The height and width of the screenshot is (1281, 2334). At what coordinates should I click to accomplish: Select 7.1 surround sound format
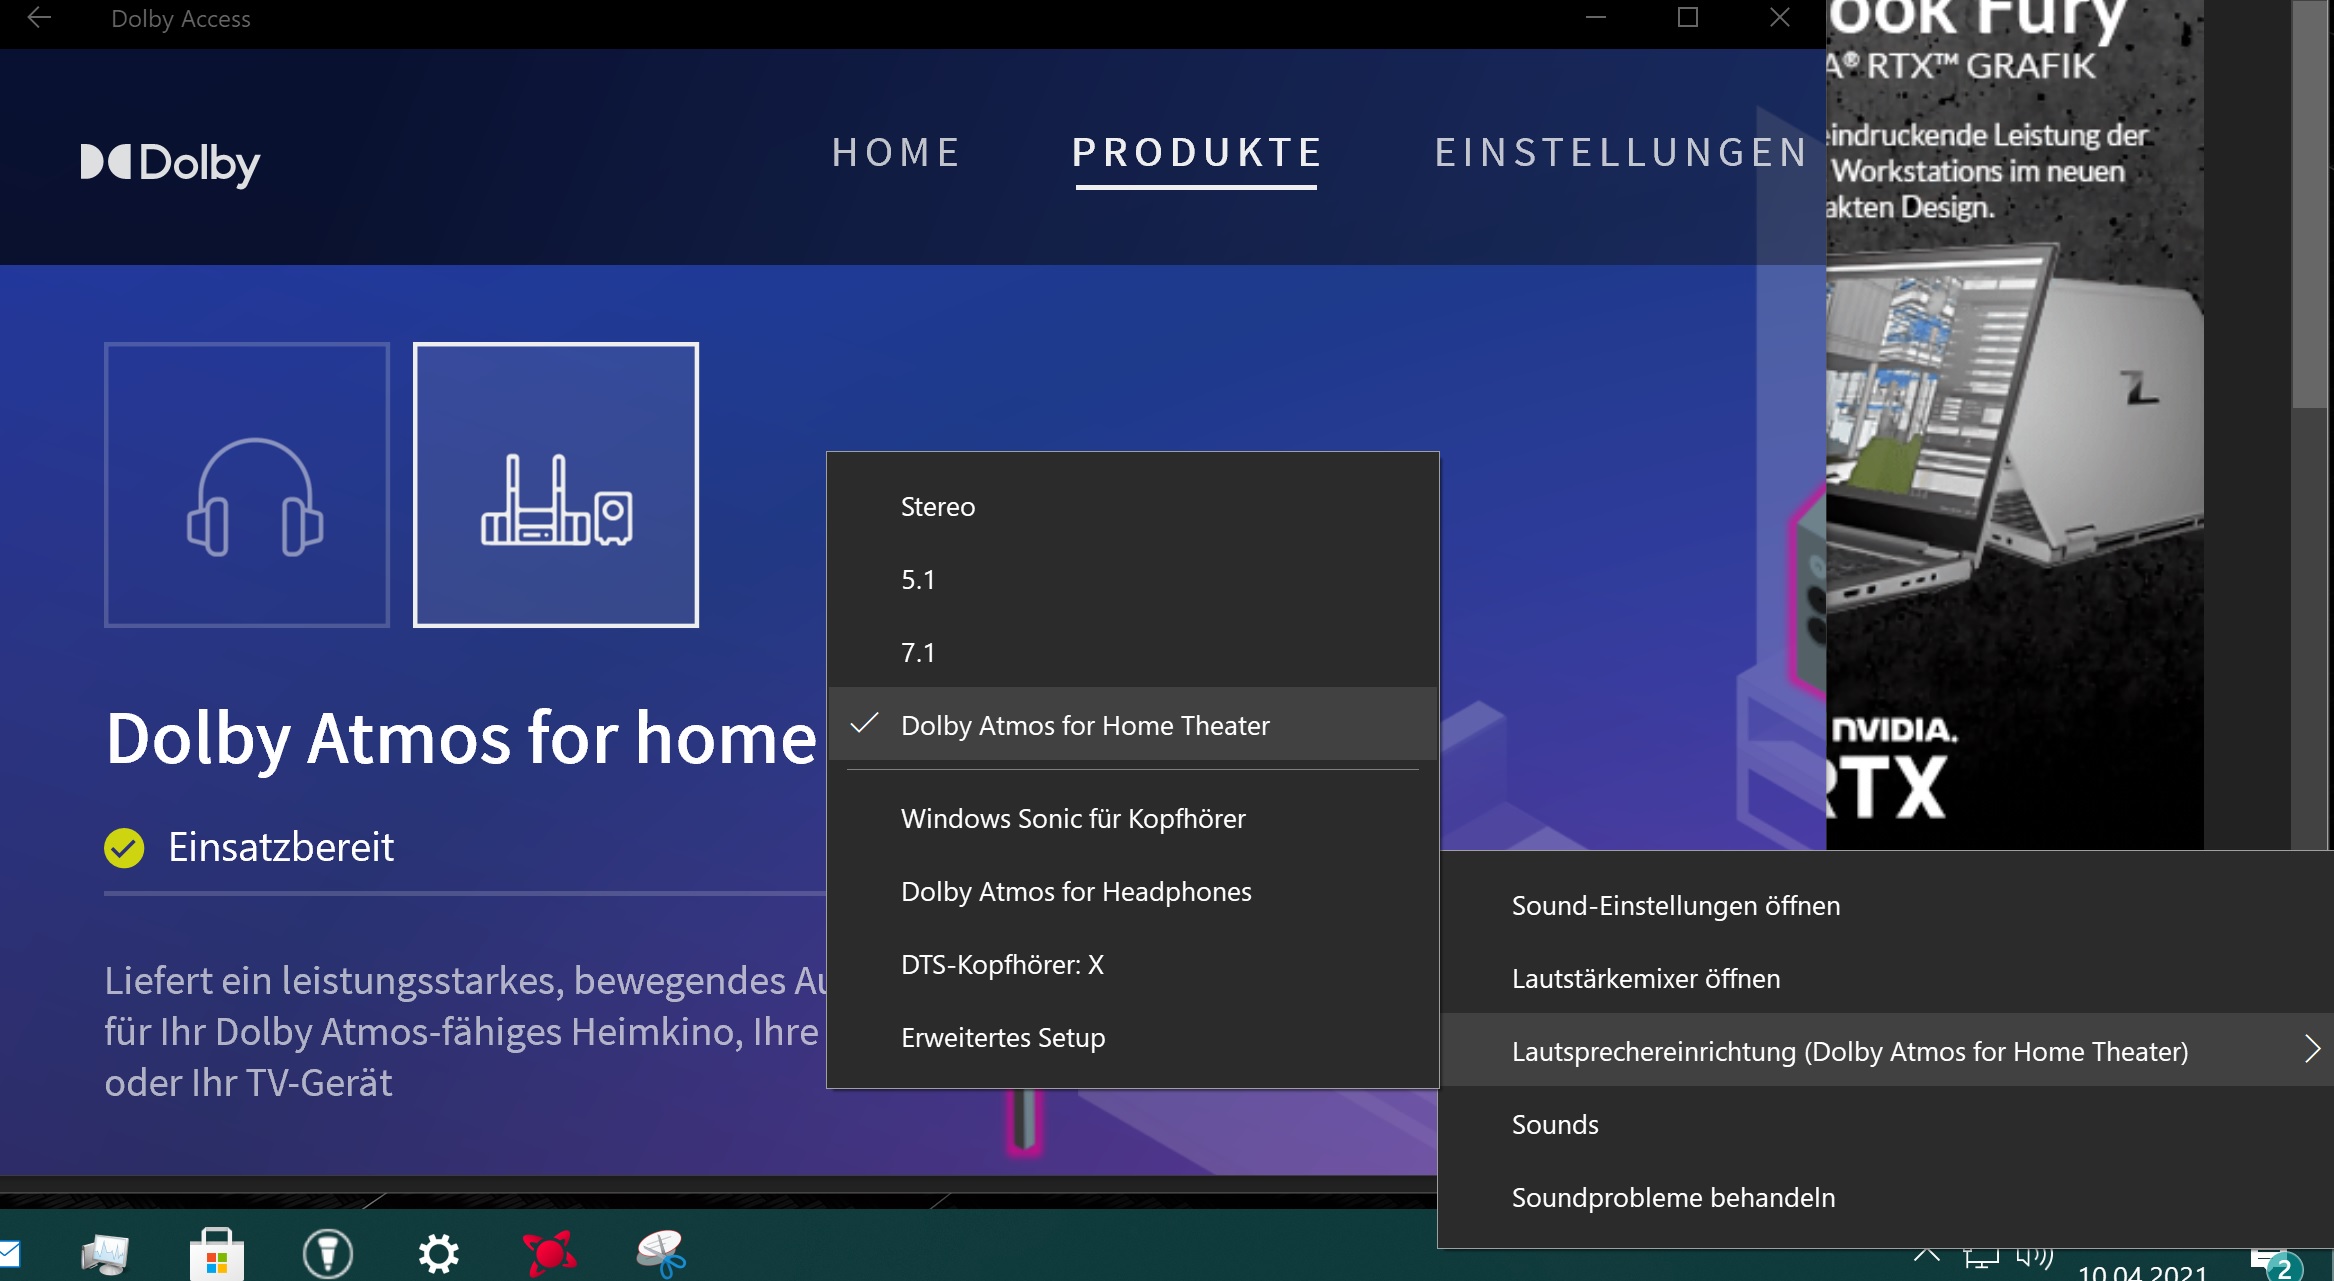(916, 650)
